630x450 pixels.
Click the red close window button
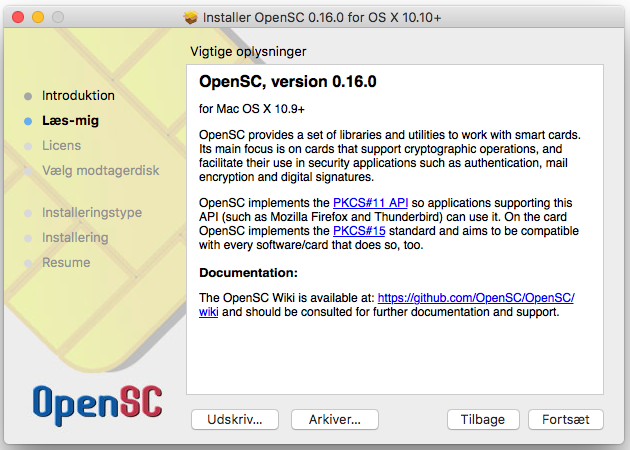[18, 17]
